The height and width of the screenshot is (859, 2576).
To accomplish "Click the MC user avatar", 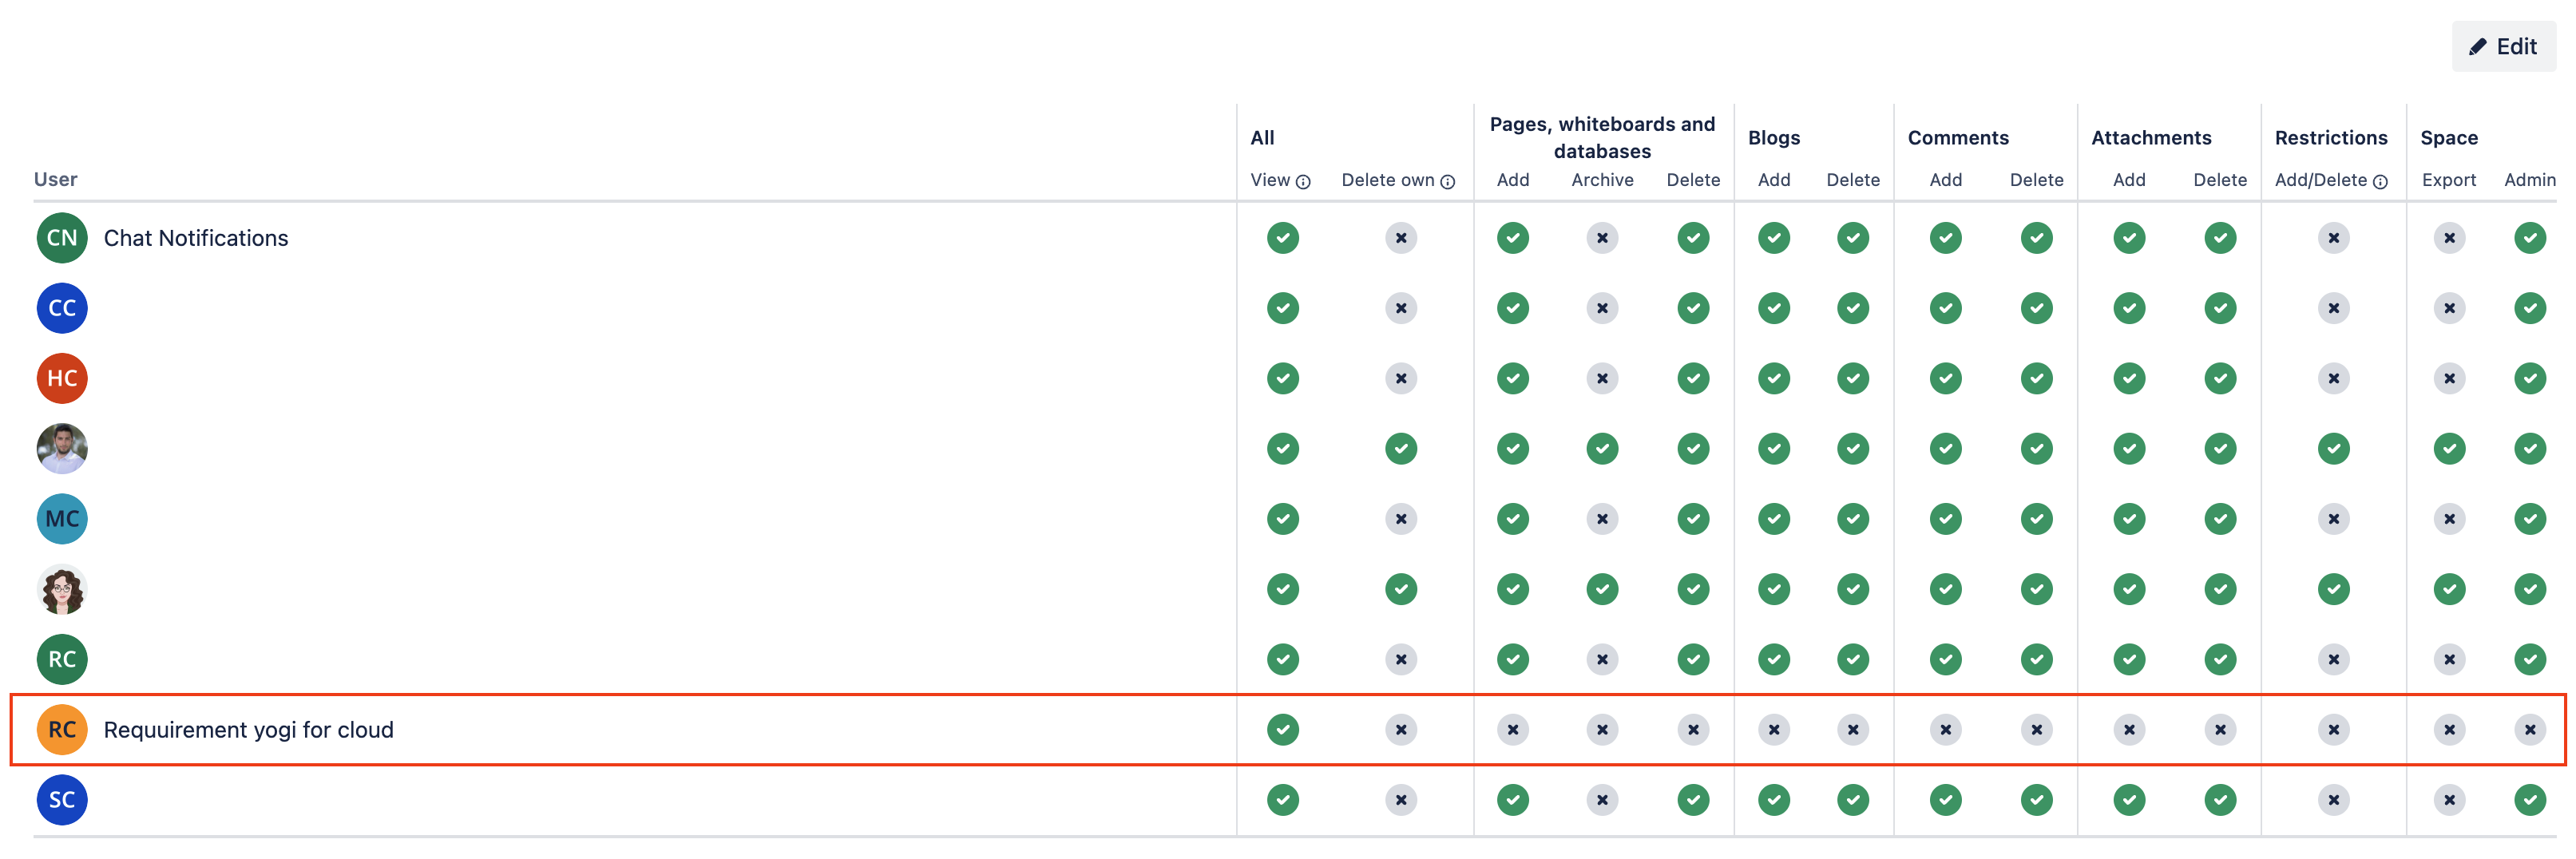I will pos(62,518).
